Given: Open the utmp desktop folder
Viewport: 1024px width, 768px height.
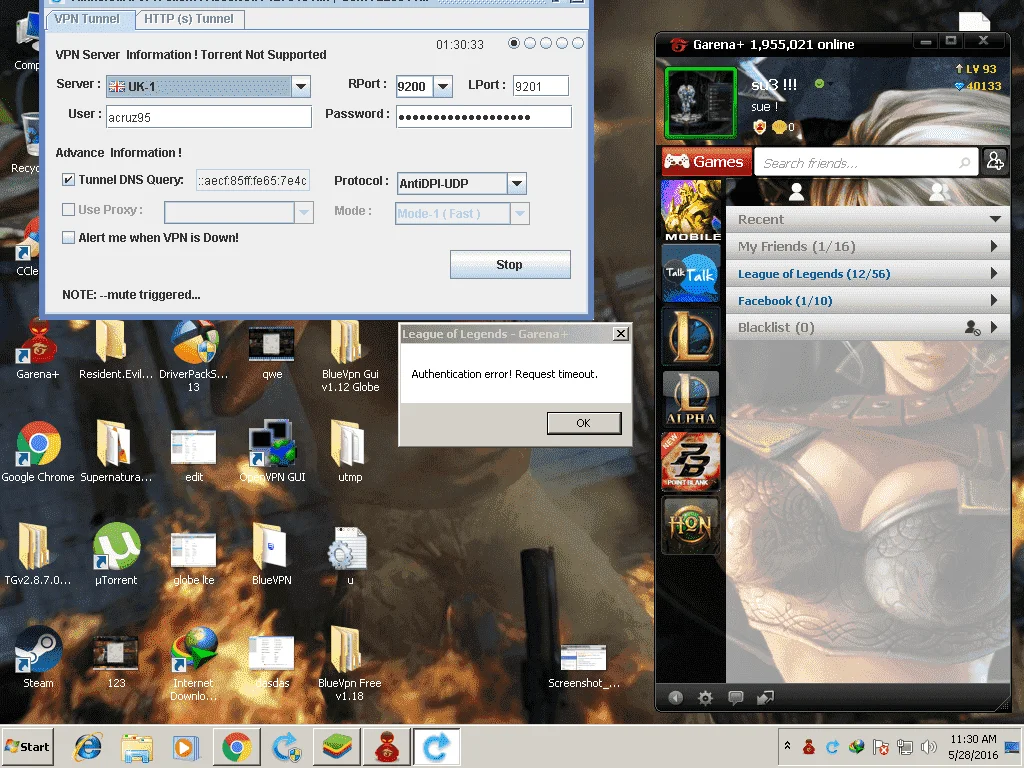Looking at the screenshot, I should pyautogui.click(x=350, y=452).
